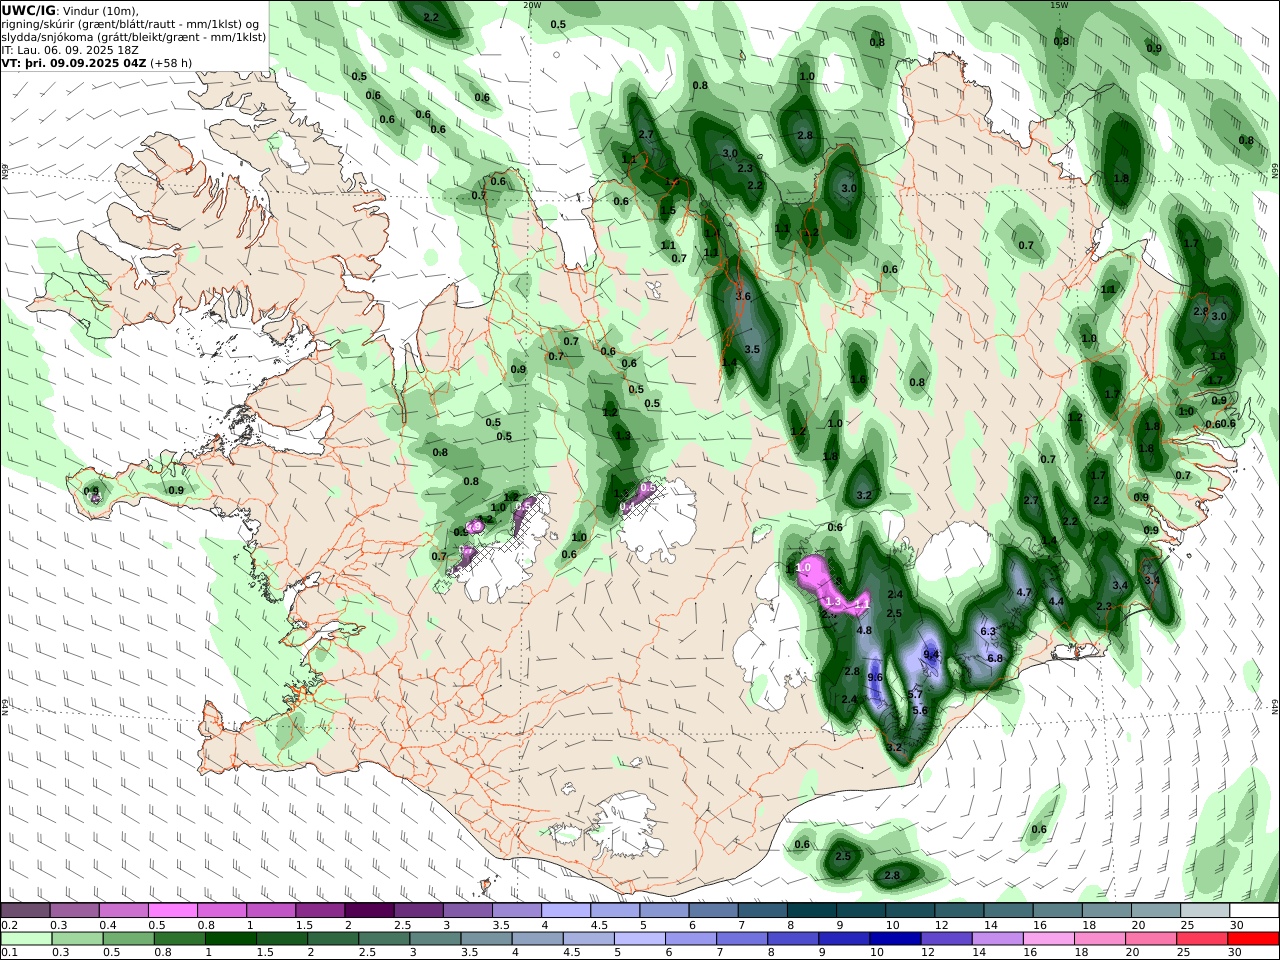Click the 9.4 precipitation value on the map
Image resolution: width=1280 pixels, height=960 pixels.
pos(932,654)
